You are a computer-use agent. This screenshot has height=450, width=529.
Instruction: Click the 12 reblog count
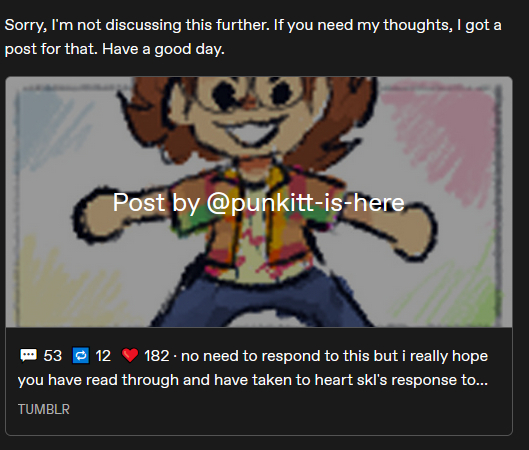[x=103, y=356]
